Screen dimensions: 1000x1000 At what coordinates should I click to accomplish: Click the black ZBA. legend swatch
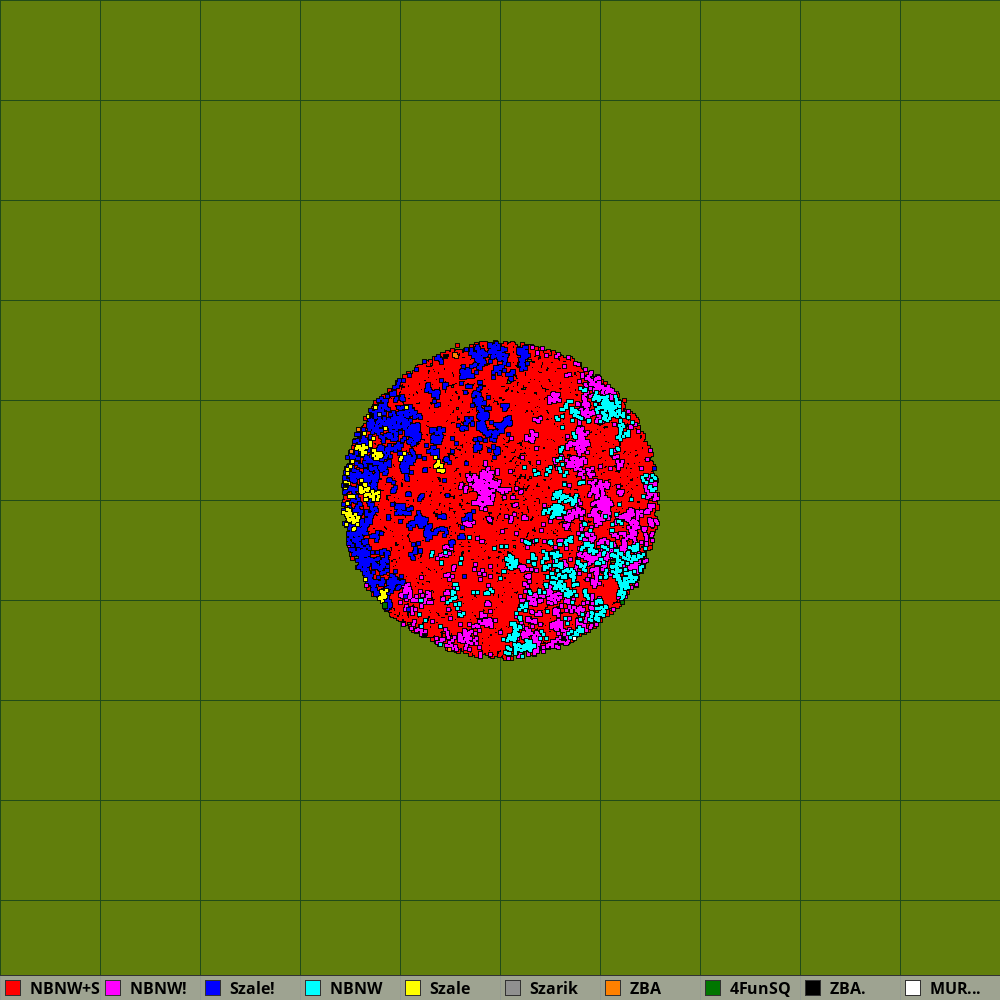813,988
